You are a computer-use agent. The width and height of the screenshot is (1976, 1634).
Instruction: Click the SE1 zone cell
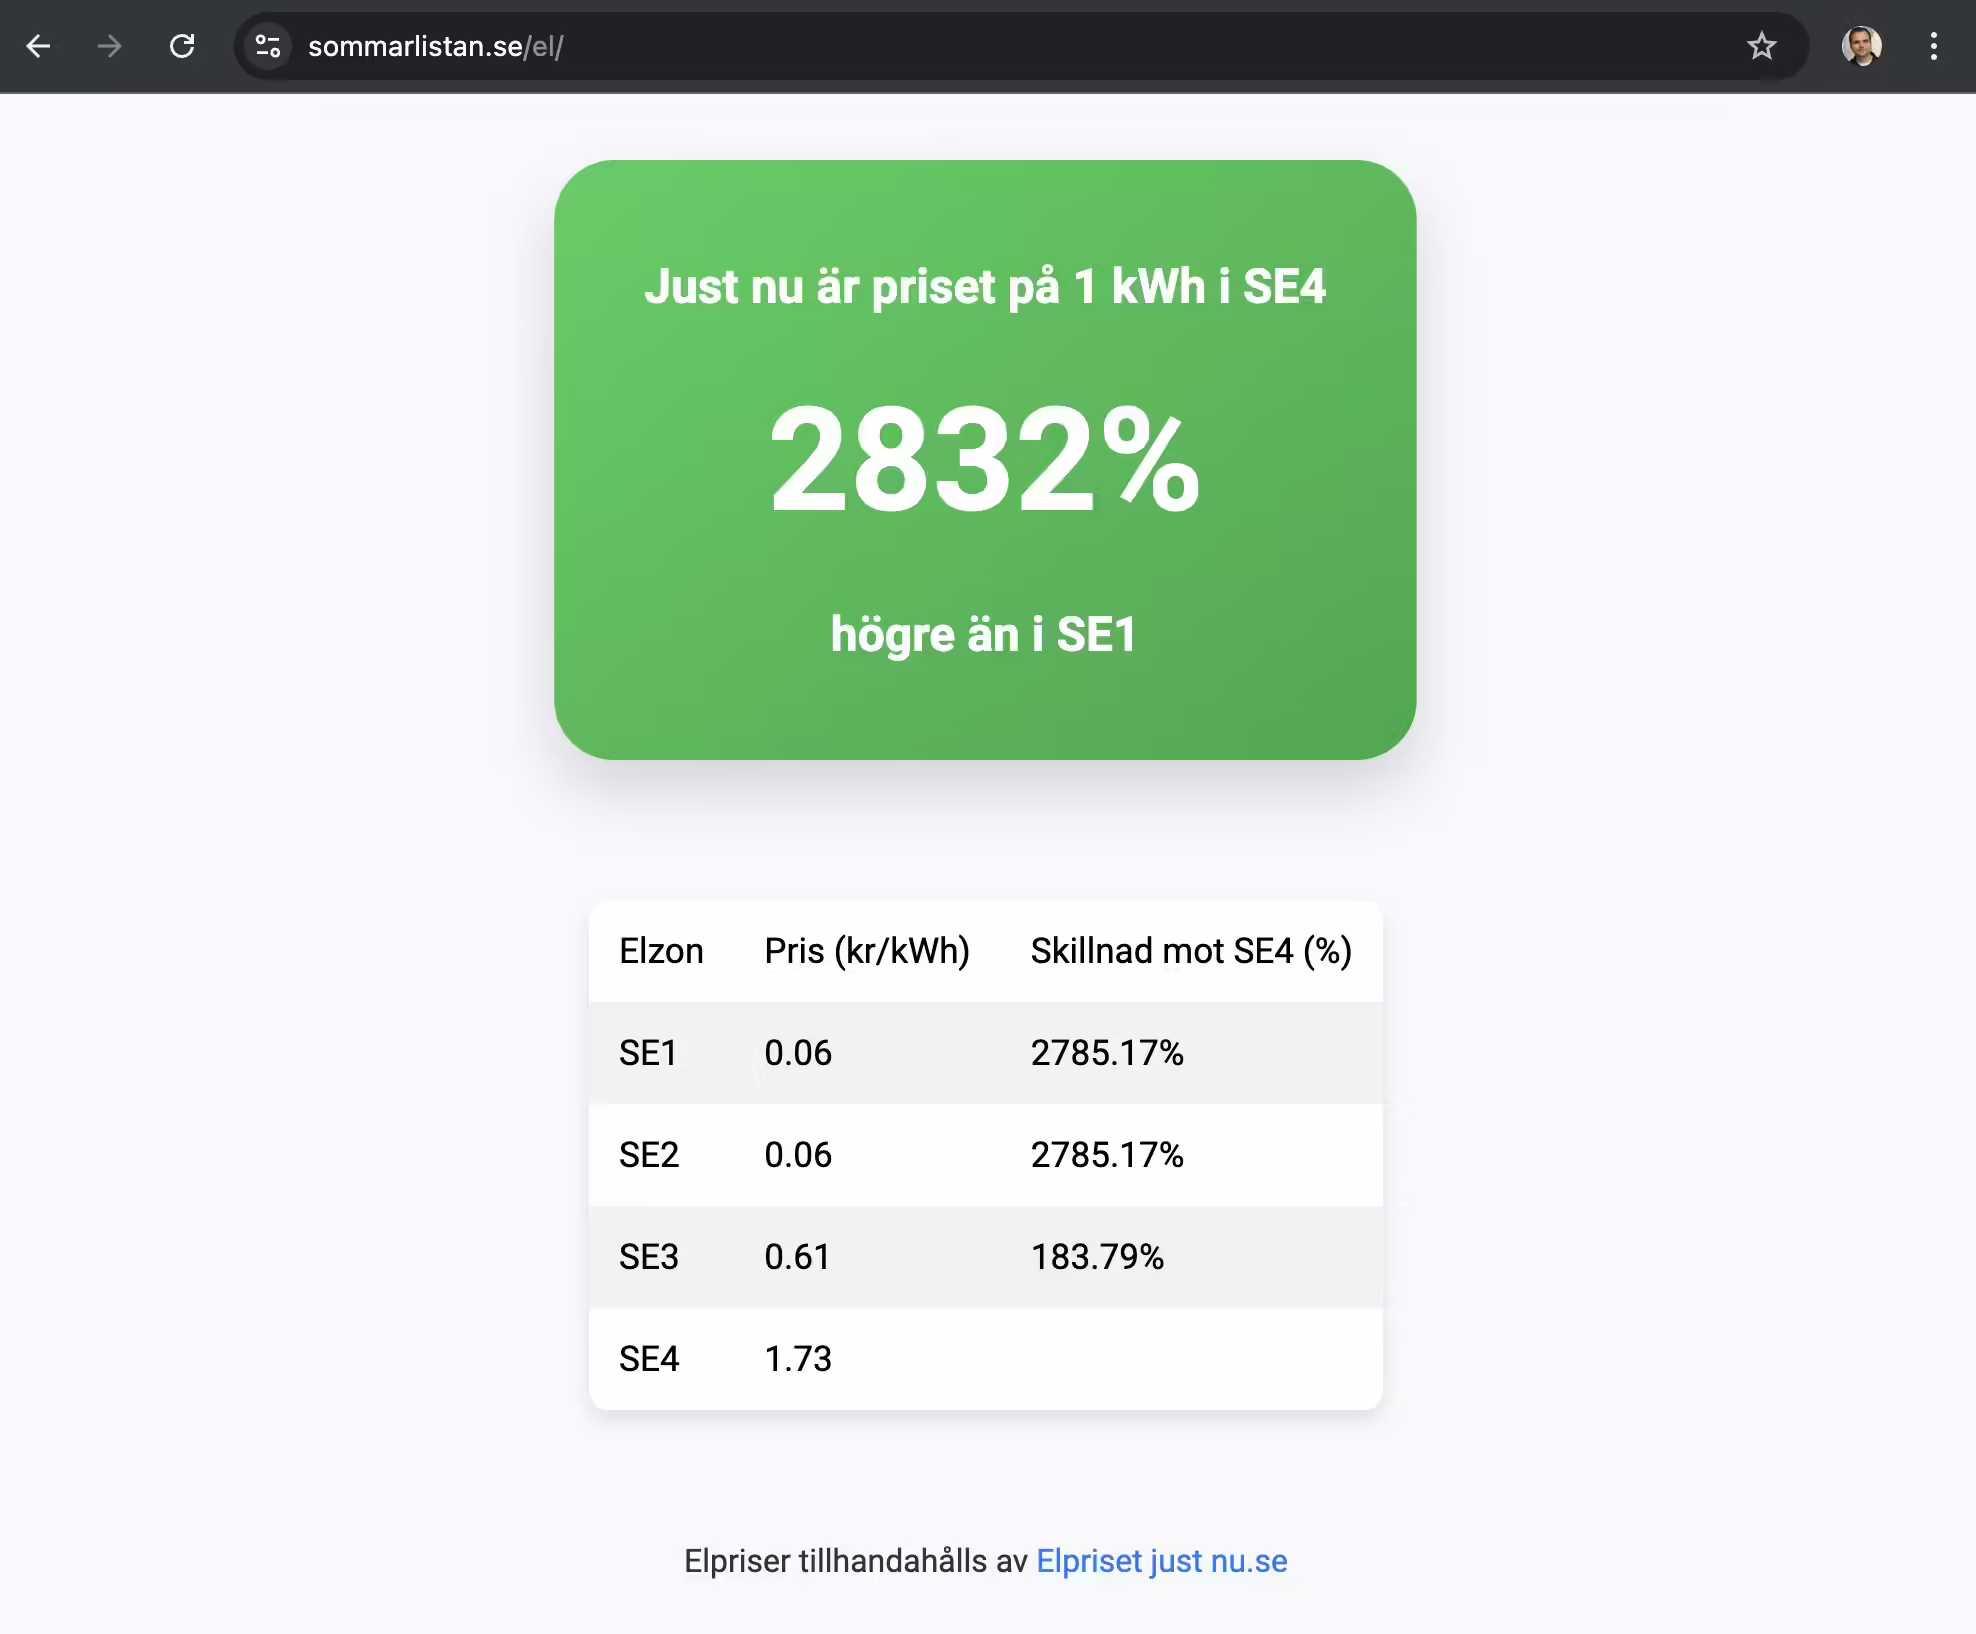click(x=648, y=1053)
